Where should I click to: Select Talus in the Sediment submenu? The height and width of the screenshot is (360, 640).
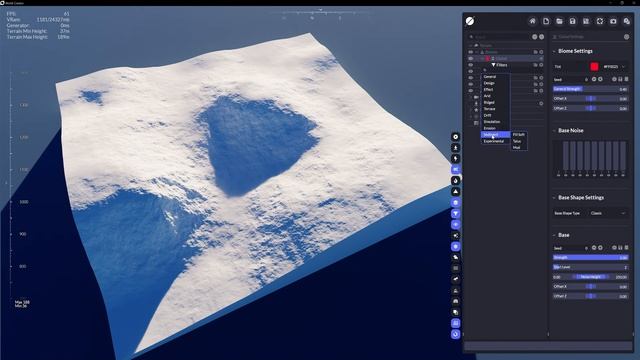click(519, 141)
